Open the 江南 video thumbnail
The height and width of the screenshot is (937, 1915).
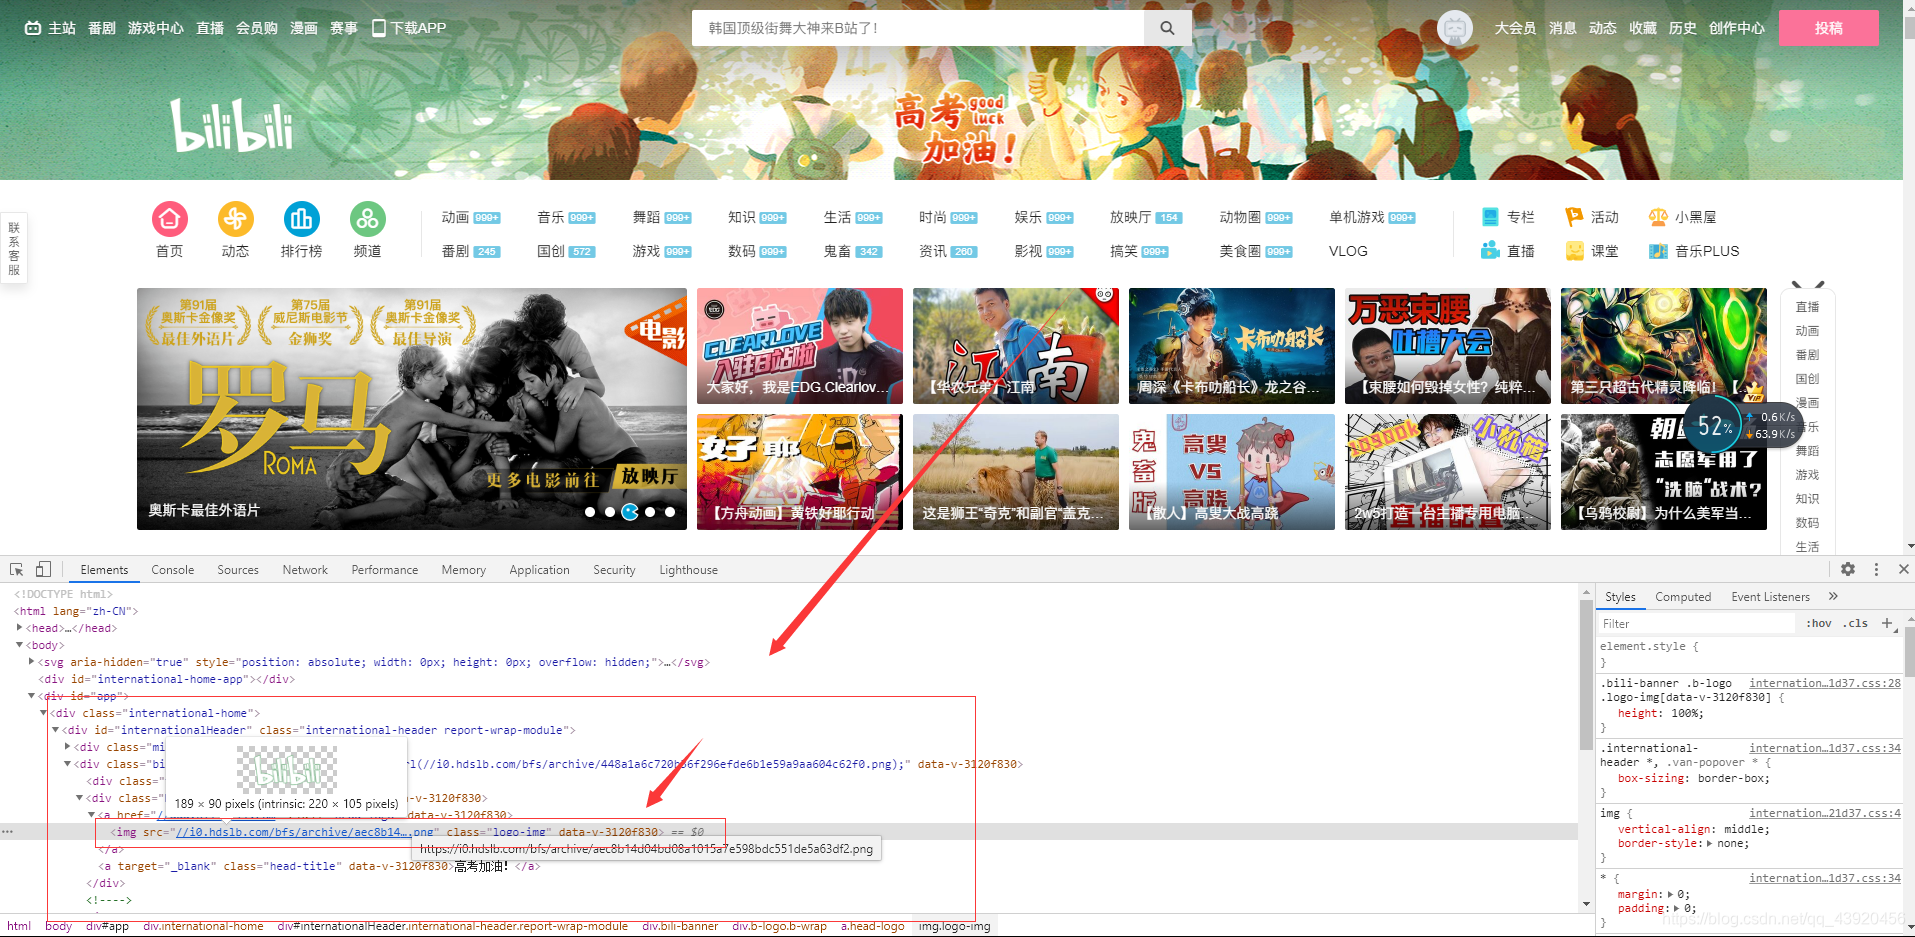[1016, 346]
